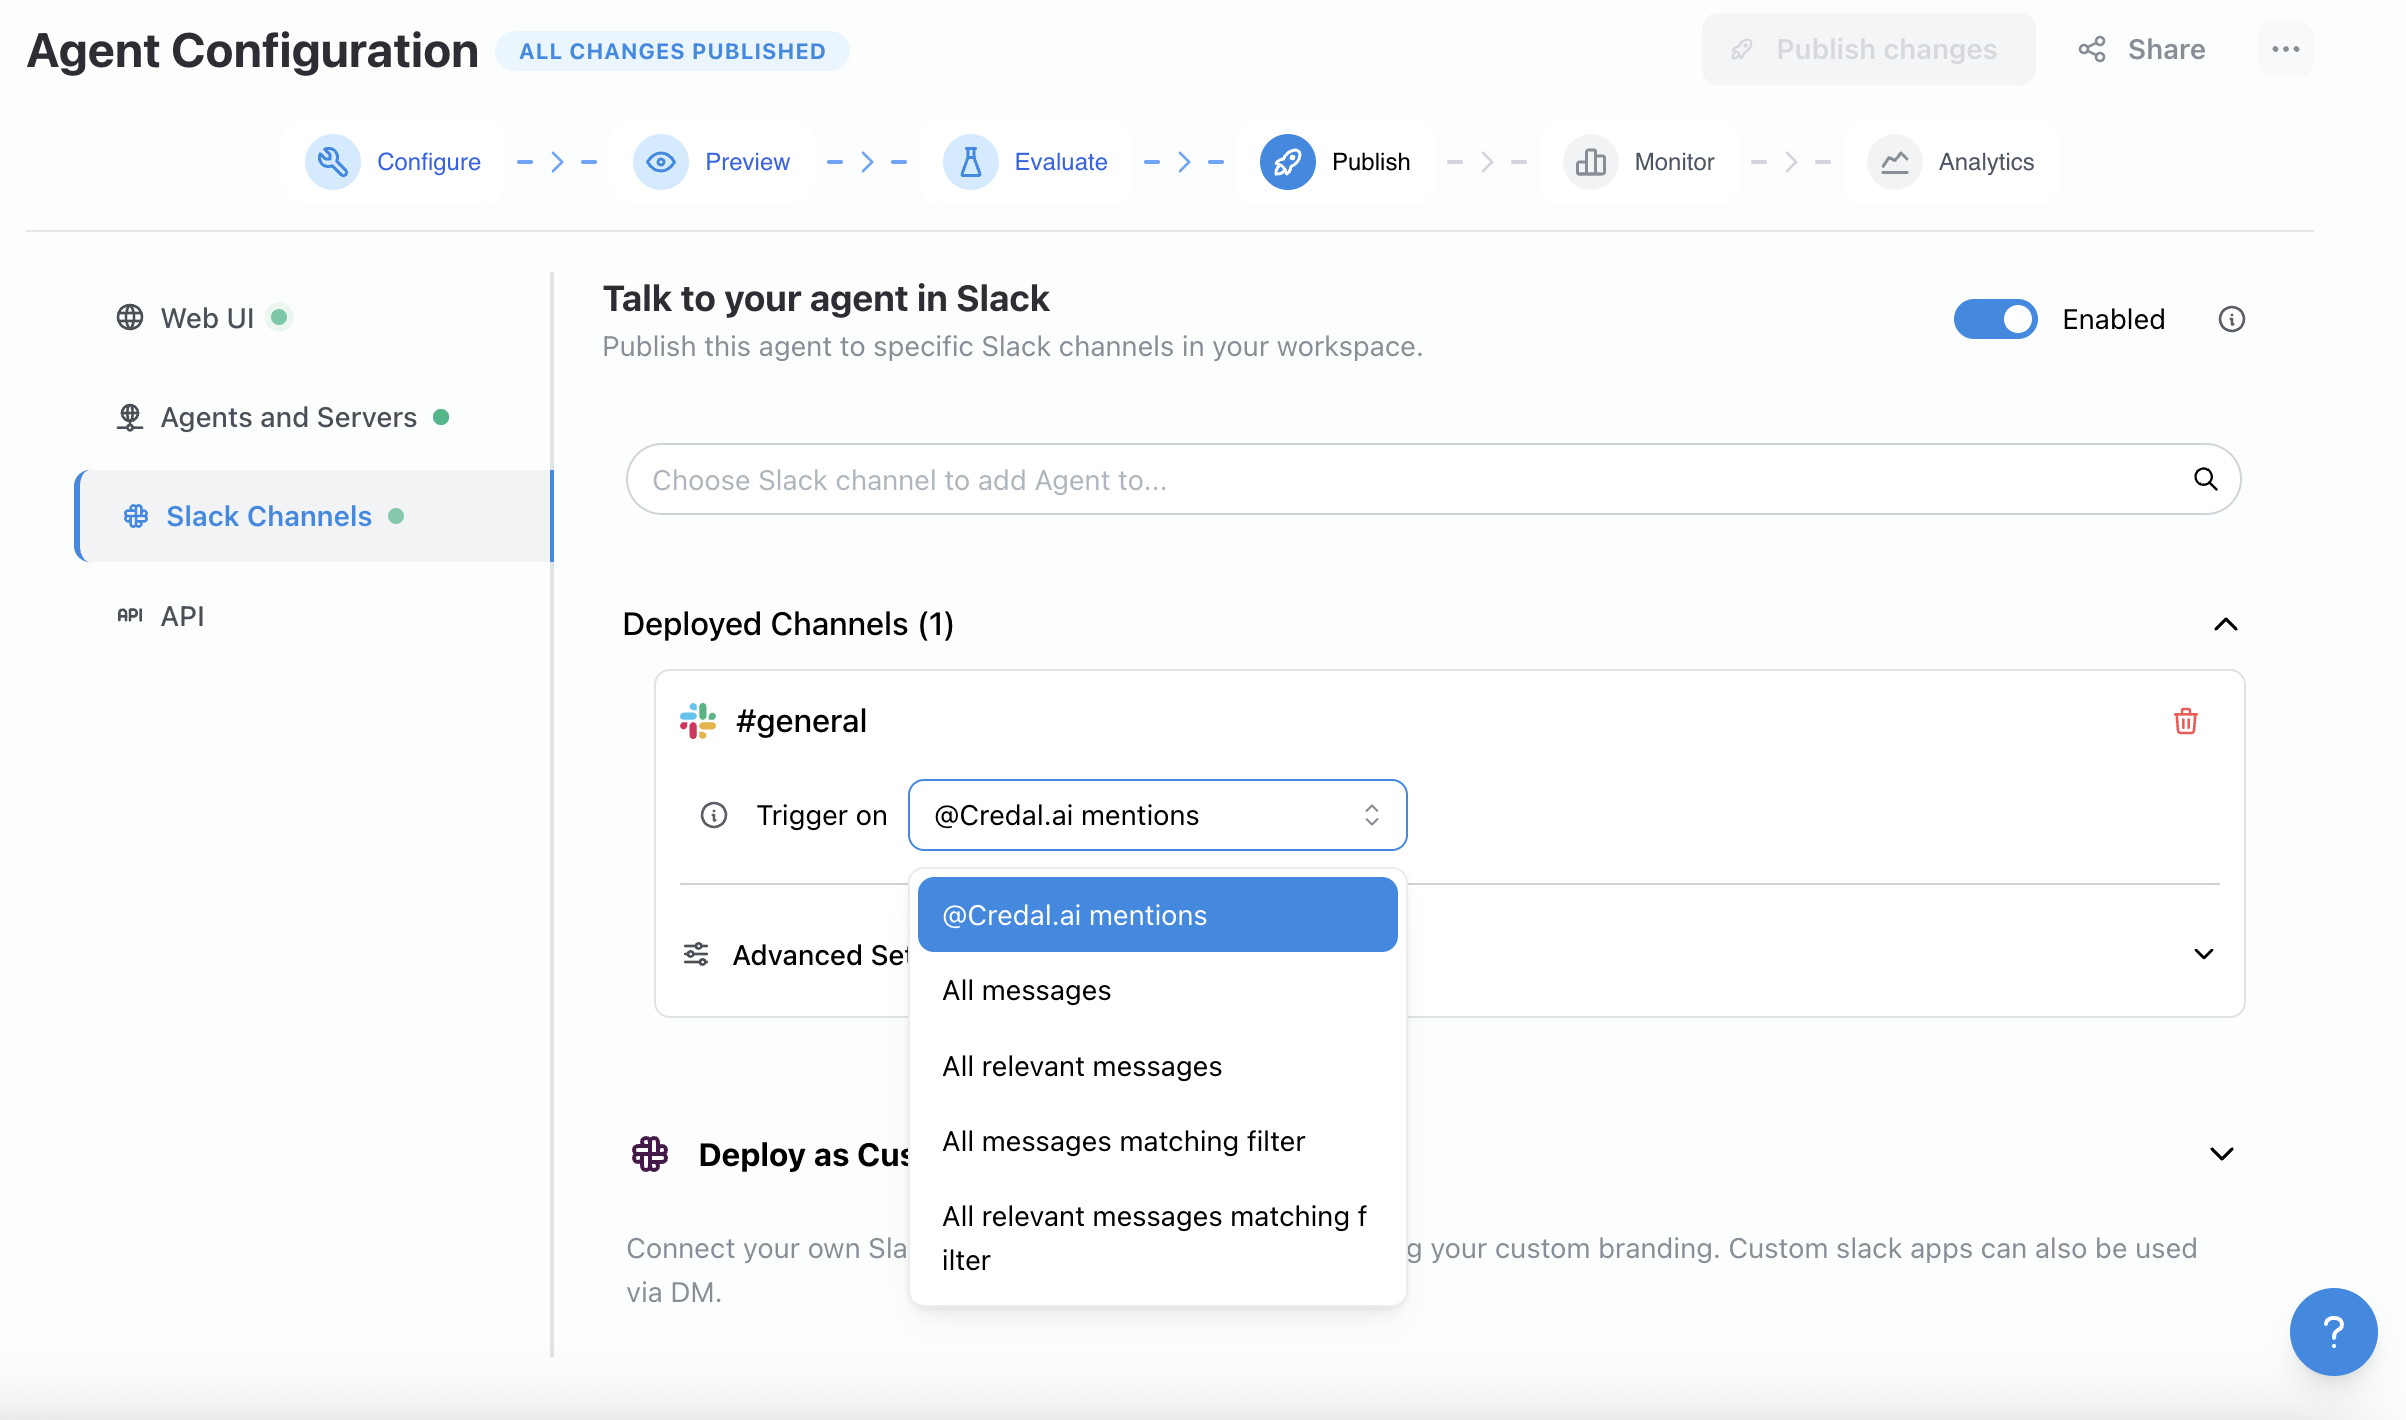Image resolution: width=2406 pixels, height=1420 pixels.
Task: Click the Evaluate flask step icon
Action: (970, 161)
